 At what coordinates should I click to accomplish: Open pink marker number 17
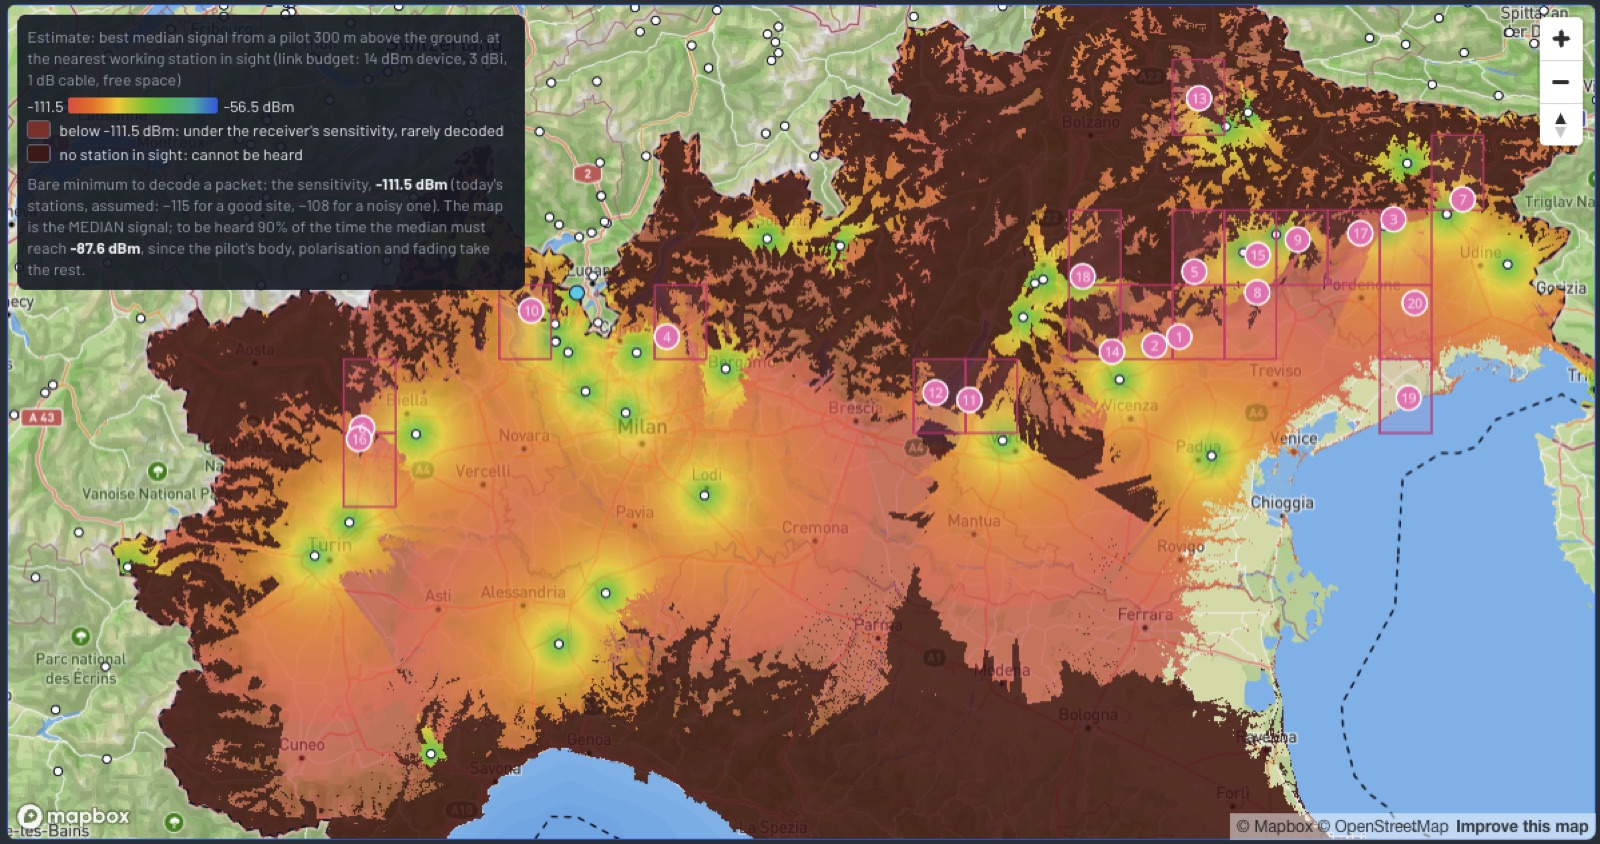coord(1359,233)
